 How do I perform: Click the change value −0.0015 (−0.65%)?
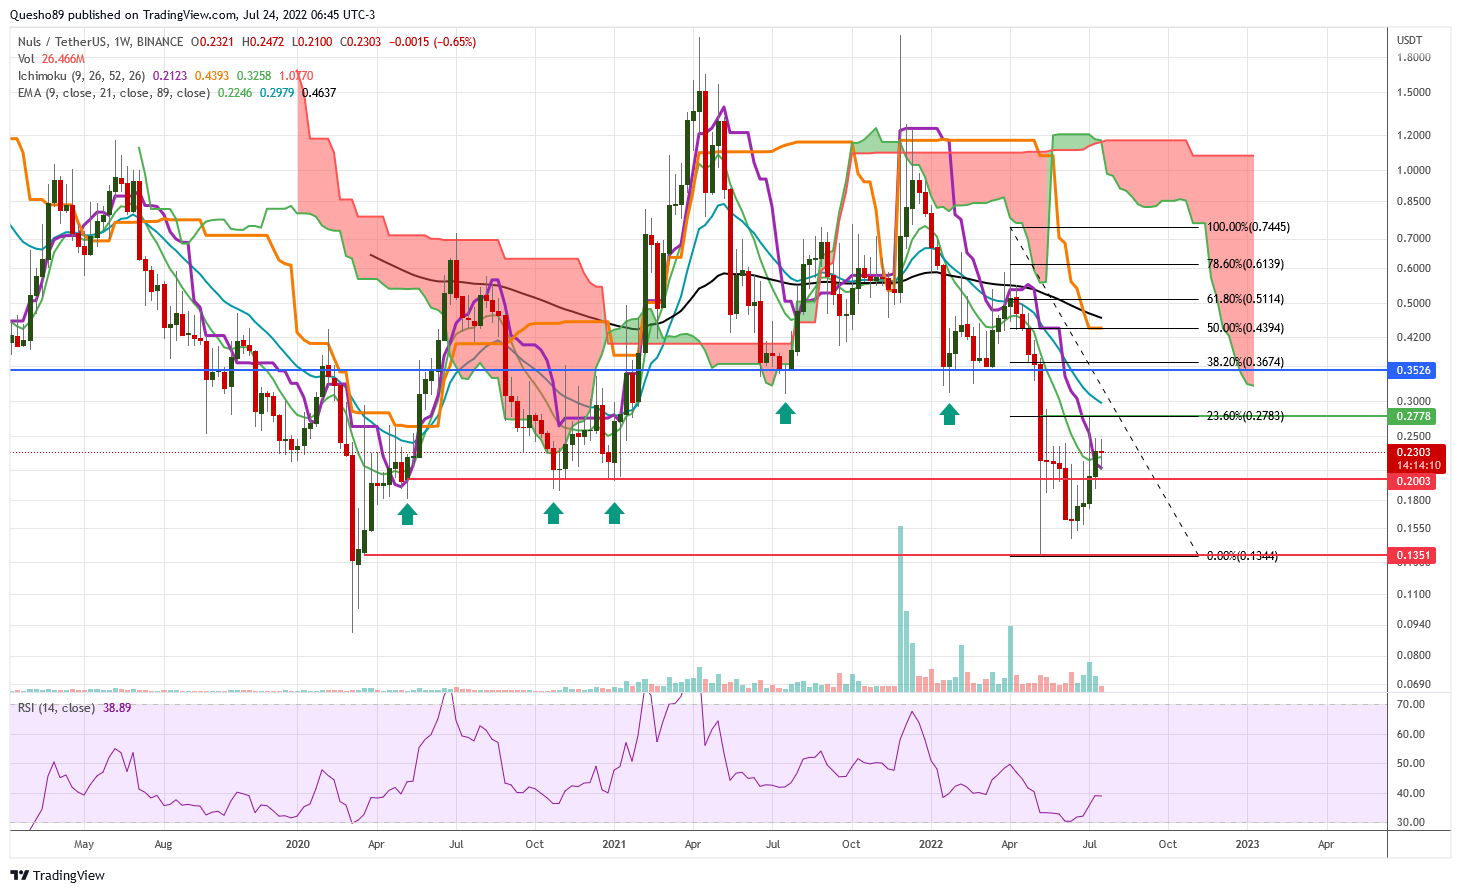pyautogui.click(x=431, y=42)
